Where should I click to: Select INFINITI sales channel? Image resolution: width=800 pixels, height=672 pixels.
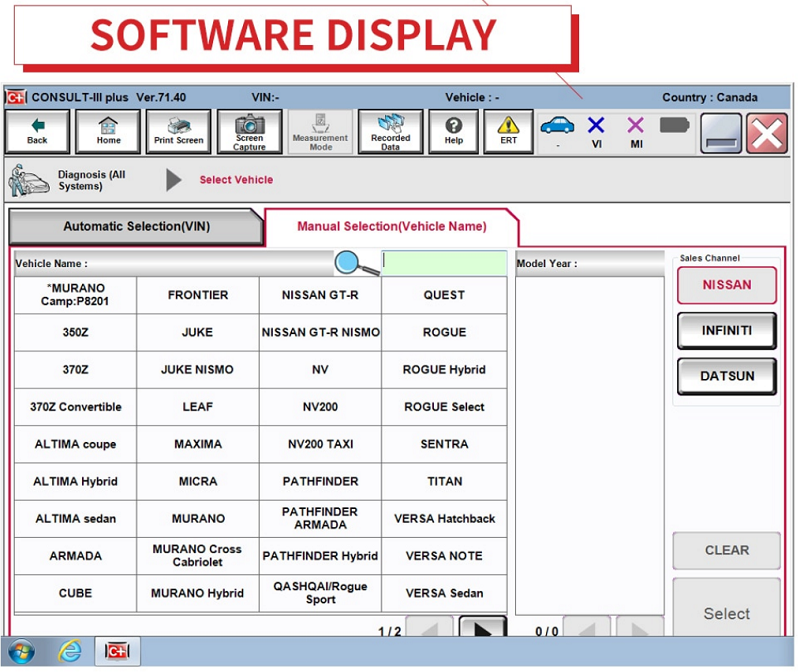(727, 331)
